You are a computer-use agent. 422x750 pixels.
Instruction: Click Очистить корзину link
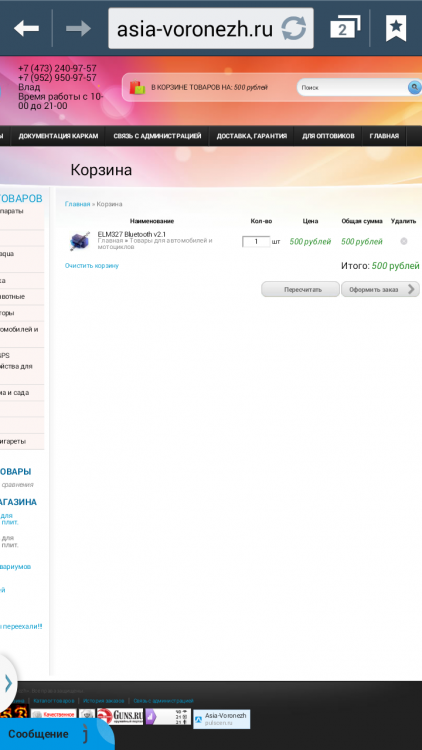click(x=92, y=265)
